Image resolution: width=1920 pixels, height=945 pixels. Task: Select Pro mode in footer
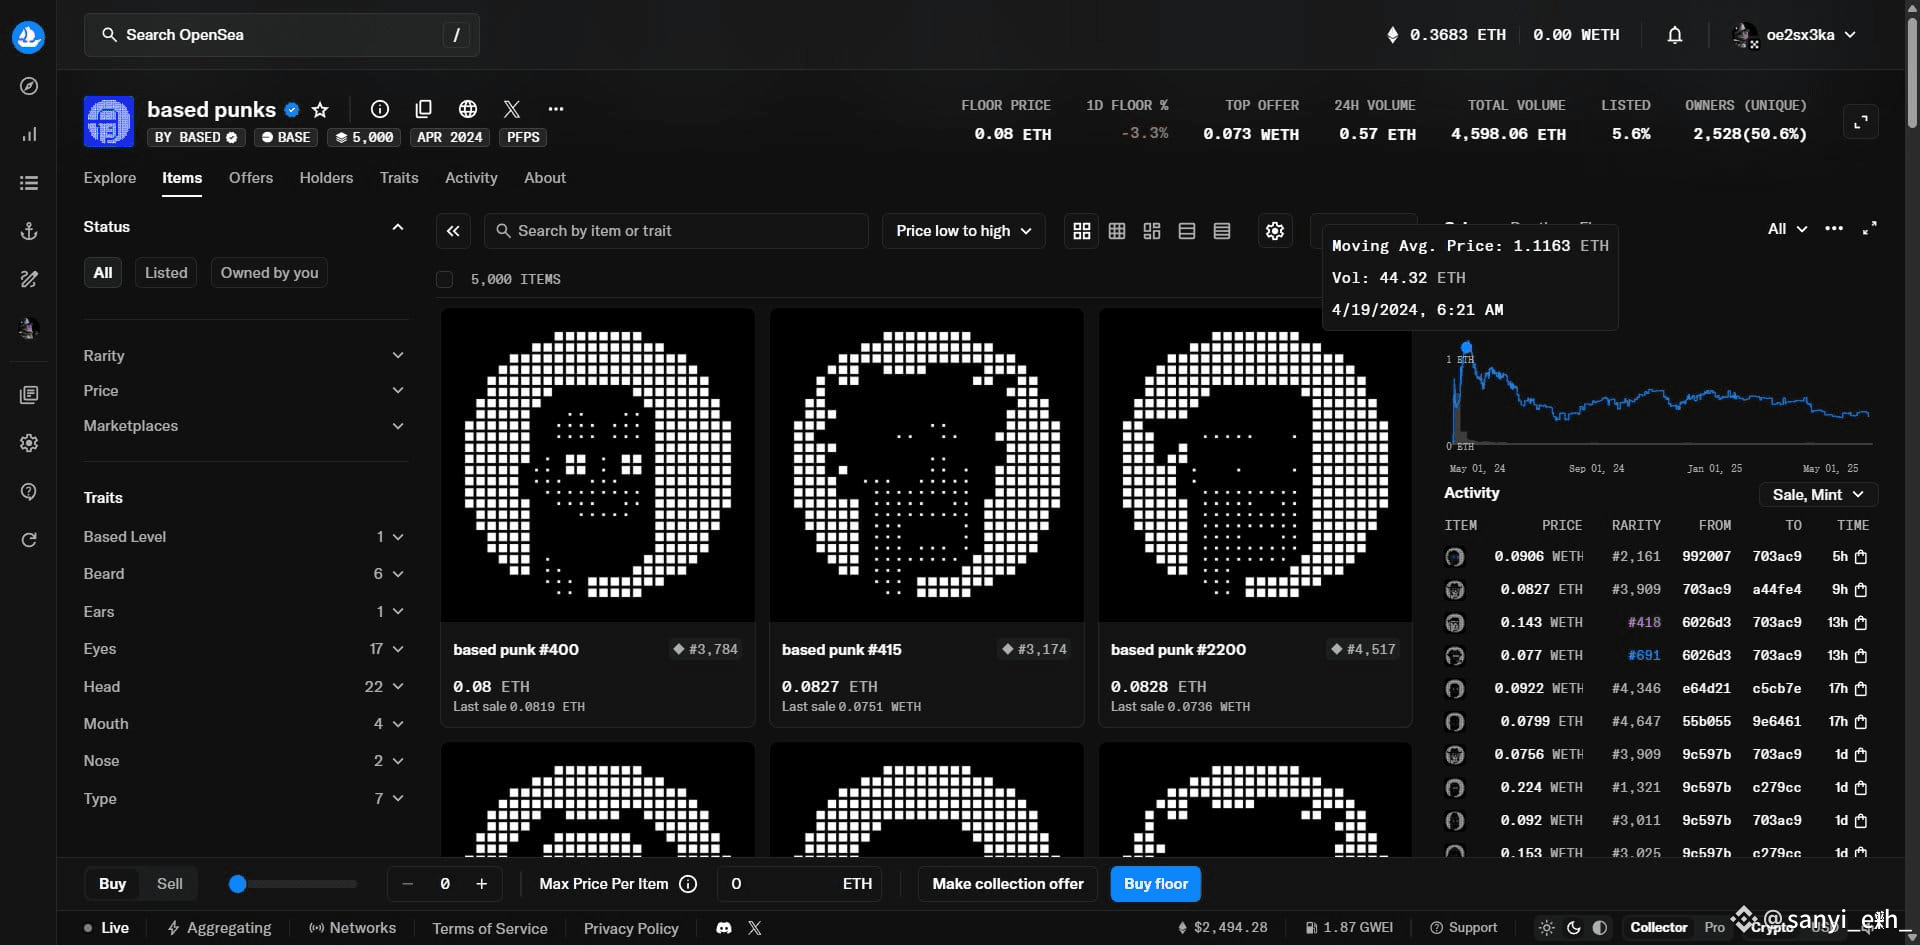click(1714, 928)
